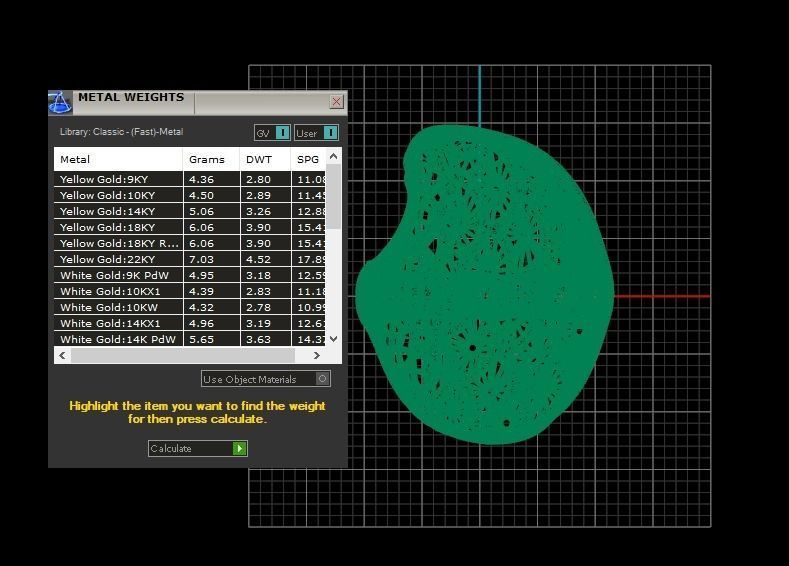Select the Yellow Gold:18KY R... row
The height and width of the screenshot is (566, 789).
click(x=190, y=244)
